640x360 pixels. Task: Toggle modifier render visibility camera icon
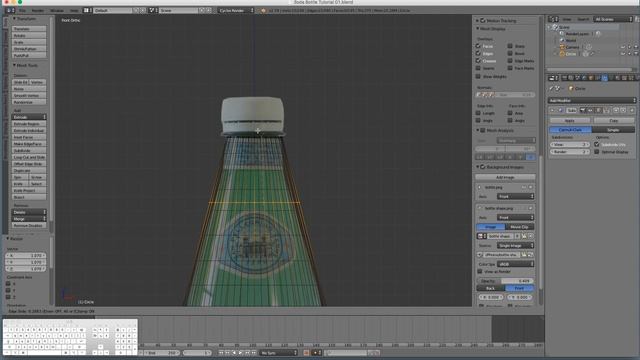click(583, 110)
